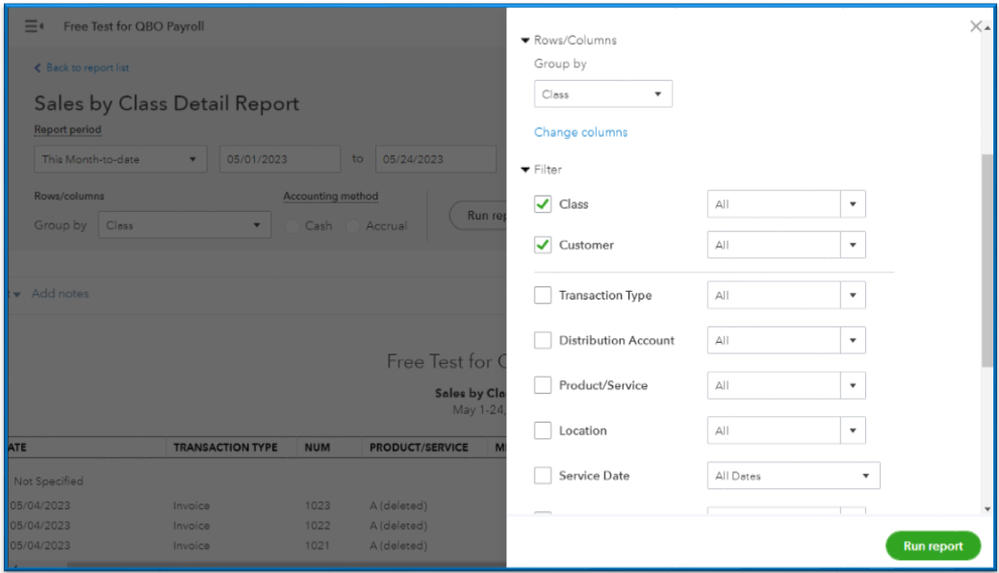Open the background Group by Class dropdown
This screenshot has width=999, height=573.
click(x=184, y=225)
